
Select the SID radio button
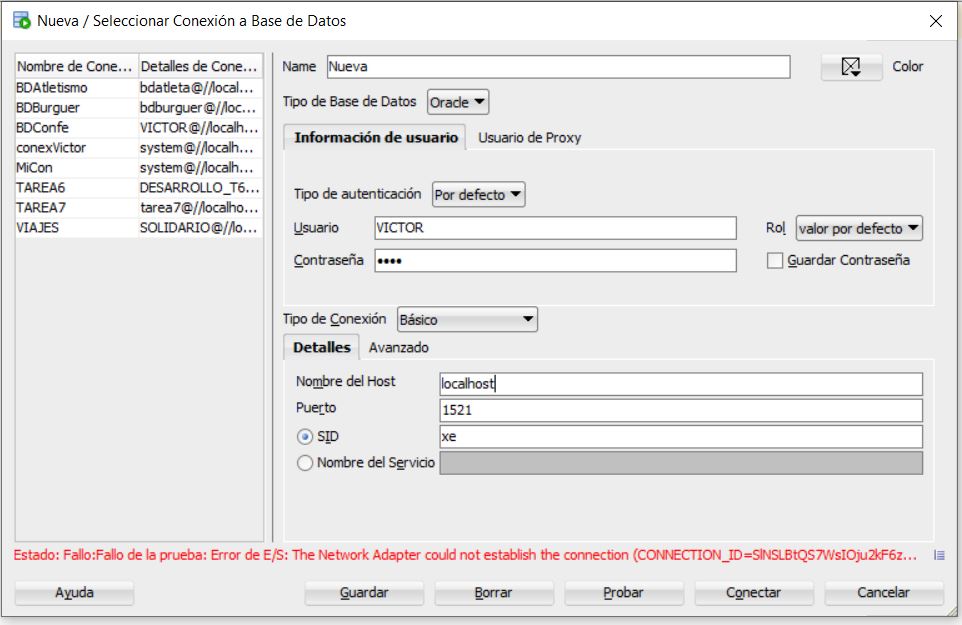click(305, 437)
